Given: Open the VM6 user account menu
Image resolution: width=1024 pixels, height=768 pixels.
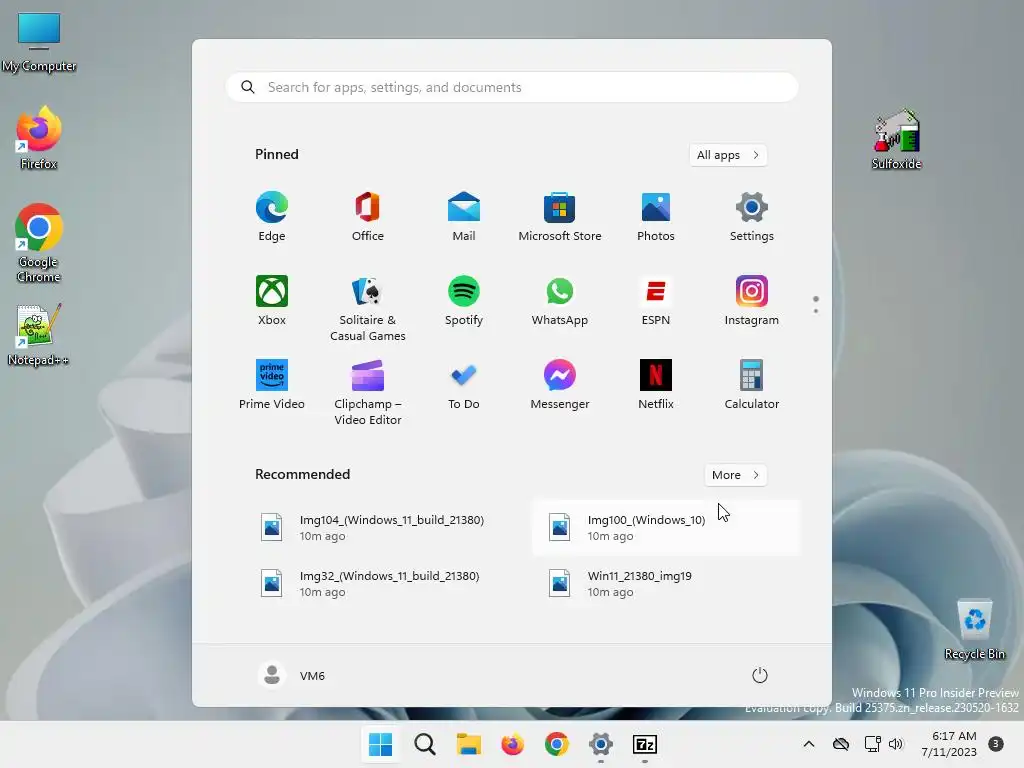Looking at the screenshot, I should (x=292, y=675).
